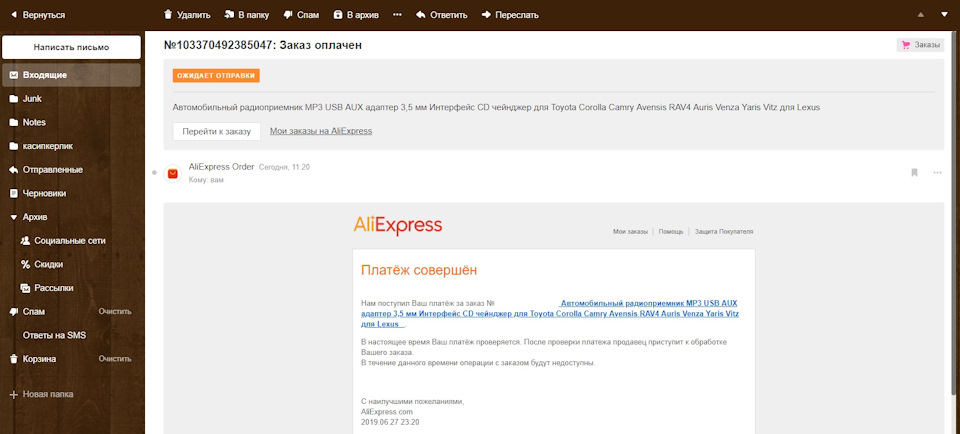Viewport: 960px width, 434px height.
Task: Delete the email with Удалить
Action: click(187, 15)
